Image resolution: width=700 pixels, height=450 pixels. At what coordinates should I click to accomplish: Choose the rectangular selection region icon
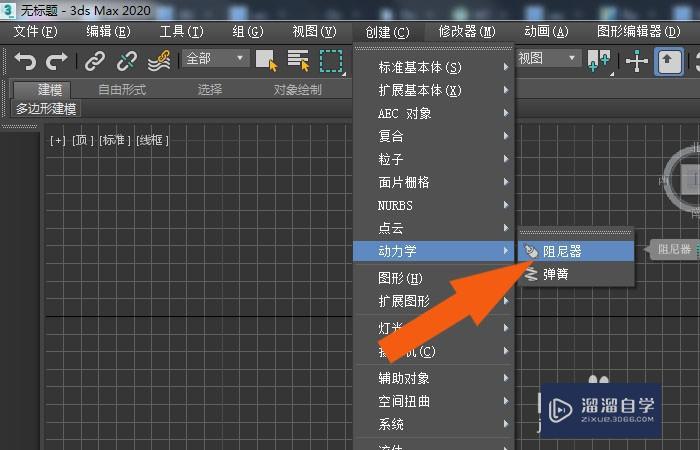pyautogui.click(x=331, y=61)
